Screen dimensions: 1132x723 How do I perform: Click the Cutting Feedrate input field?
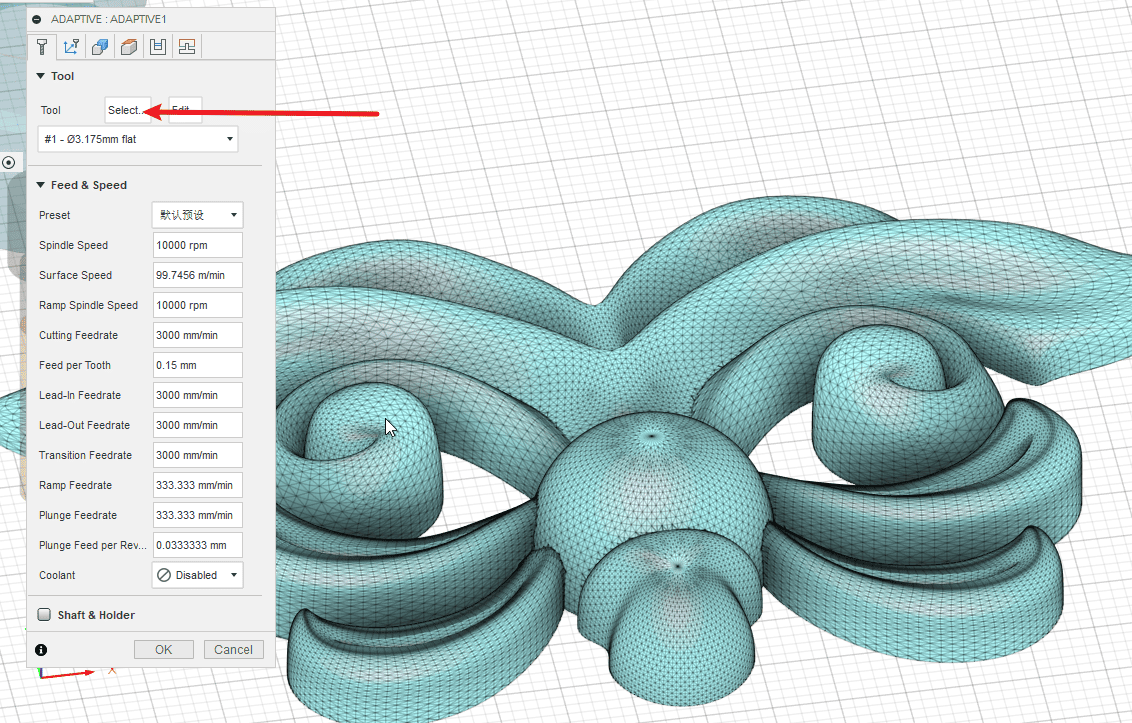click(x=198, y=335)
